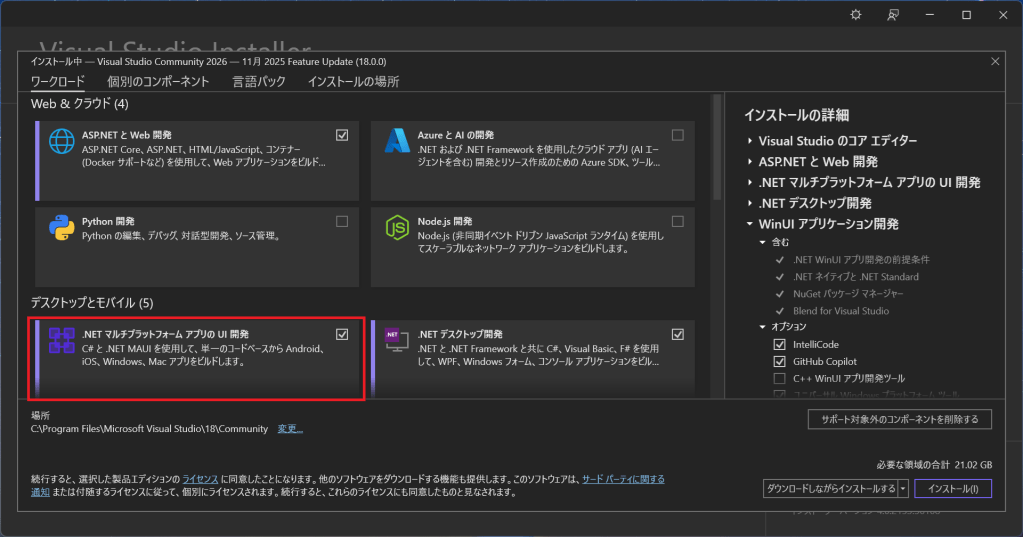Expand Visual Studio のコア エディター details
Viewport: 1023px width, 537px height.
(751, 141)
